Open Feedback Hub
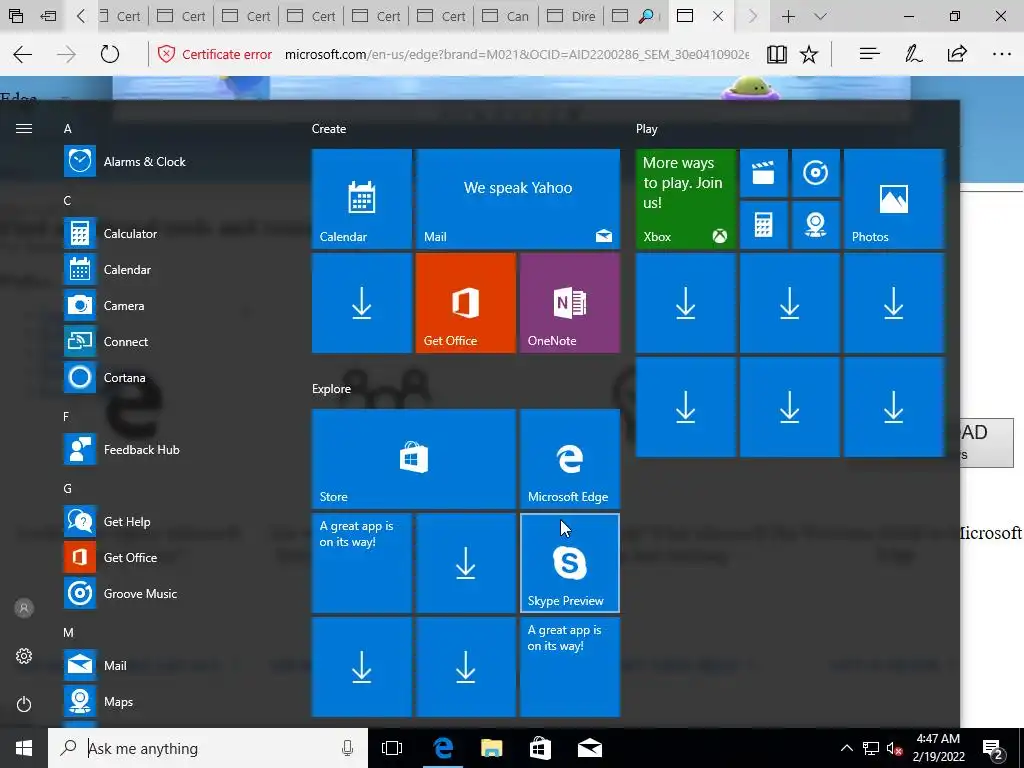The width and height of the screenshot is (1024, 768). point(144,449)
